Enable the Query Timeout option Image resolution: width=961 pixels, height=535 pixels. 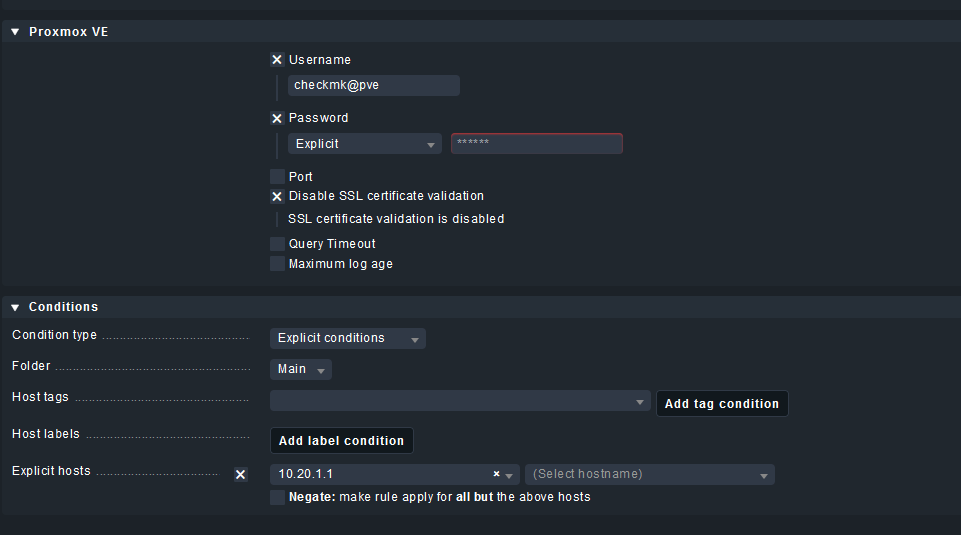[277, 244]
